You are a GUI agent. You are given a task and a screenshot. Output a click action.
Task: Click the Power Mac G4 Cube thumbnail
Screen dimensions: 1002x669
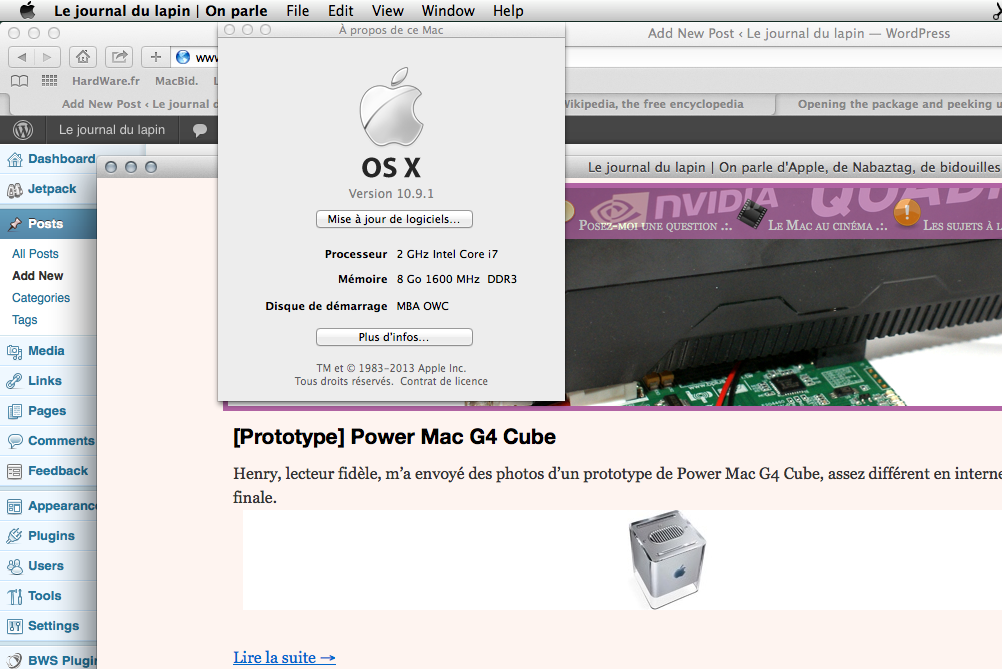tap(667, 559)
